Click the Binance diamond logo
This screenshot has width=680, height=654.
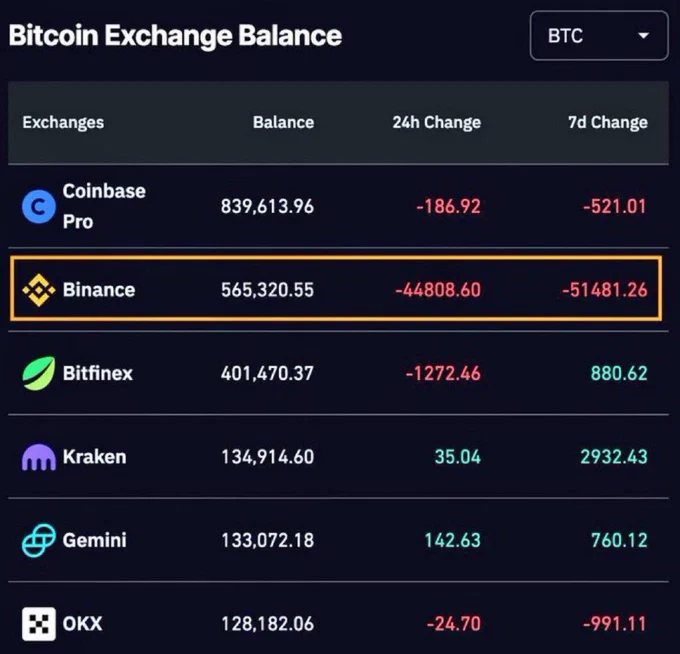tap(39, 290)
